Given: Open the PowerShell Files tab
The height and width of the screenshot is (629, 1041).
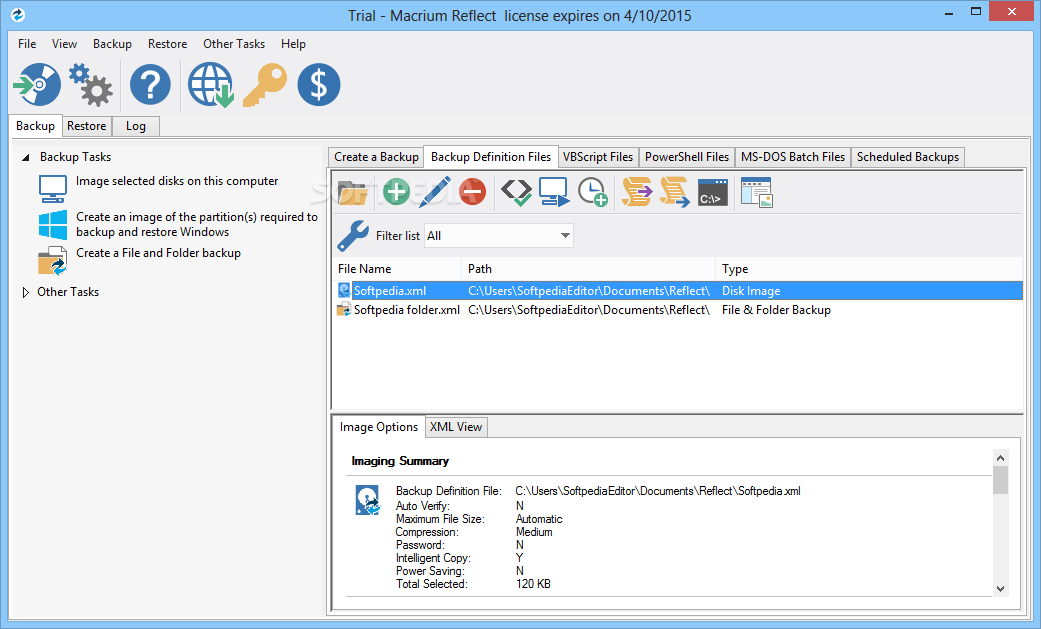Looking at the screenshot, I should click(x=687, y=157).
